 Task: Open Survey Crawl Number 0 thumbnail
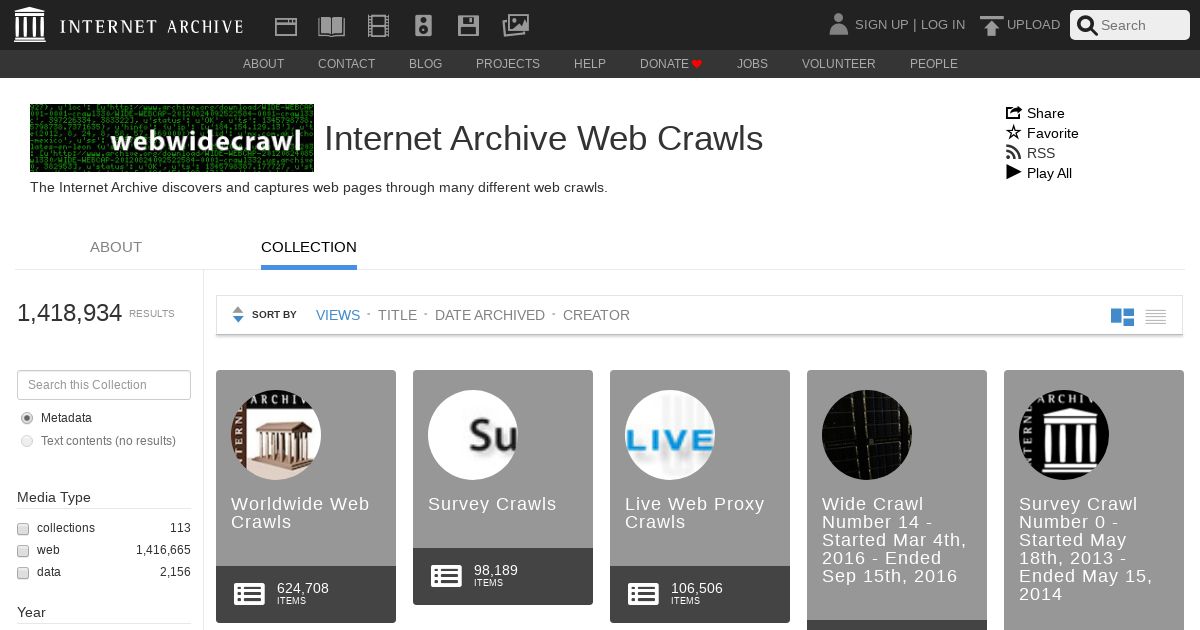point(1064,435)
